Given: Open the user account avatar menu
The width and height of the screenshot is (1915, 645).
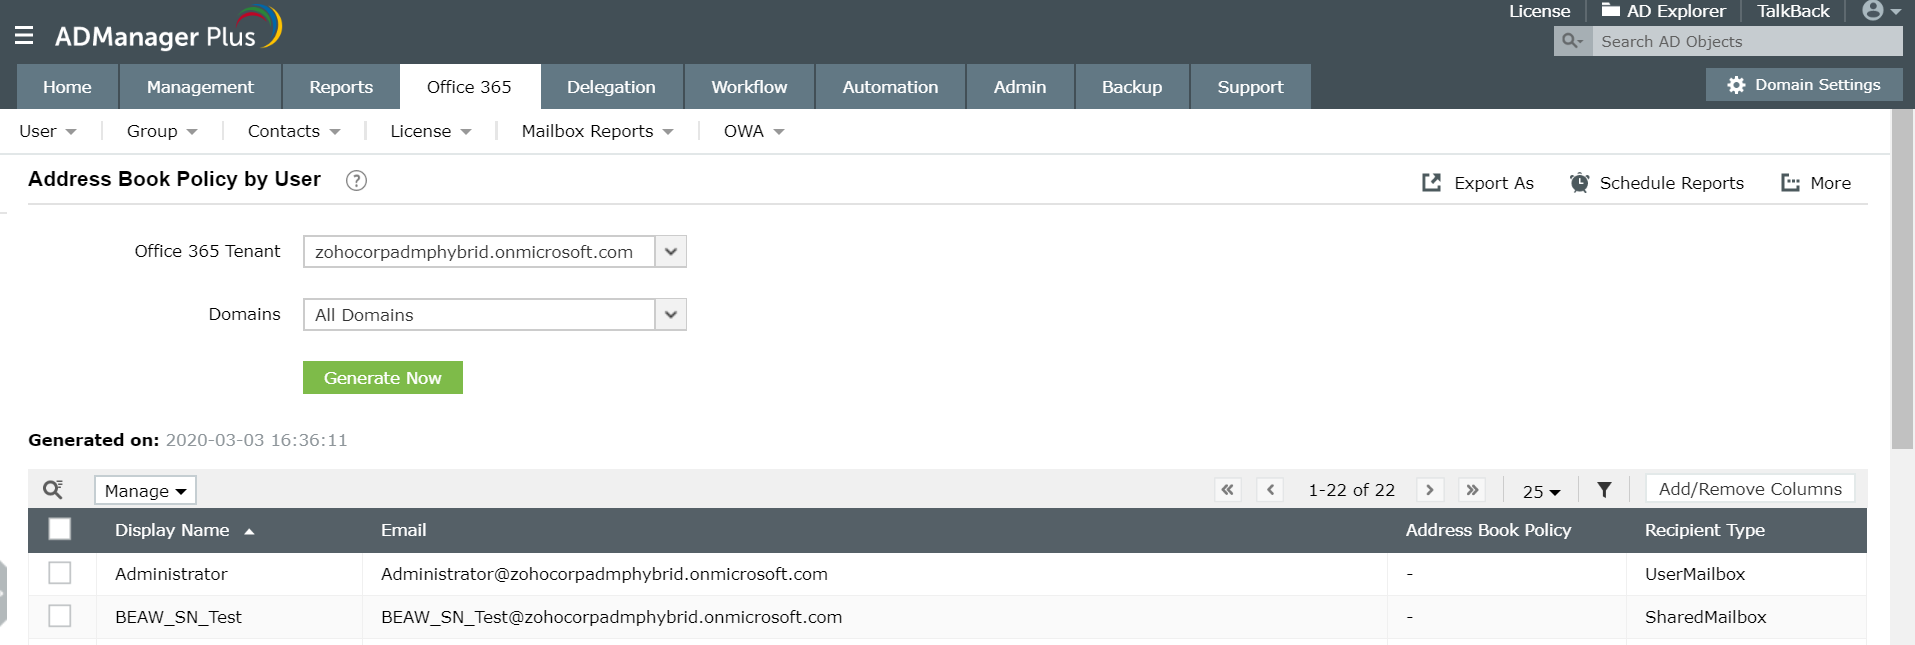Looking at the screenshot, I should coord(1881,11).
